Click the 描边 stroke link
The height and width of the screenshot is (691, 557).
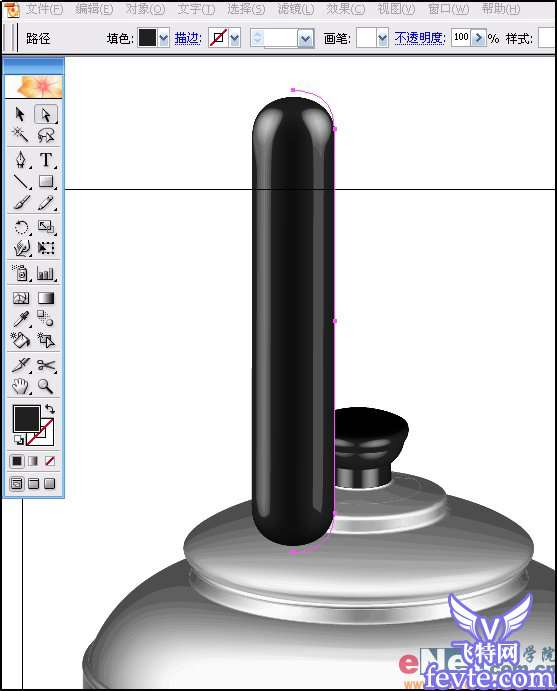(188, 38)
